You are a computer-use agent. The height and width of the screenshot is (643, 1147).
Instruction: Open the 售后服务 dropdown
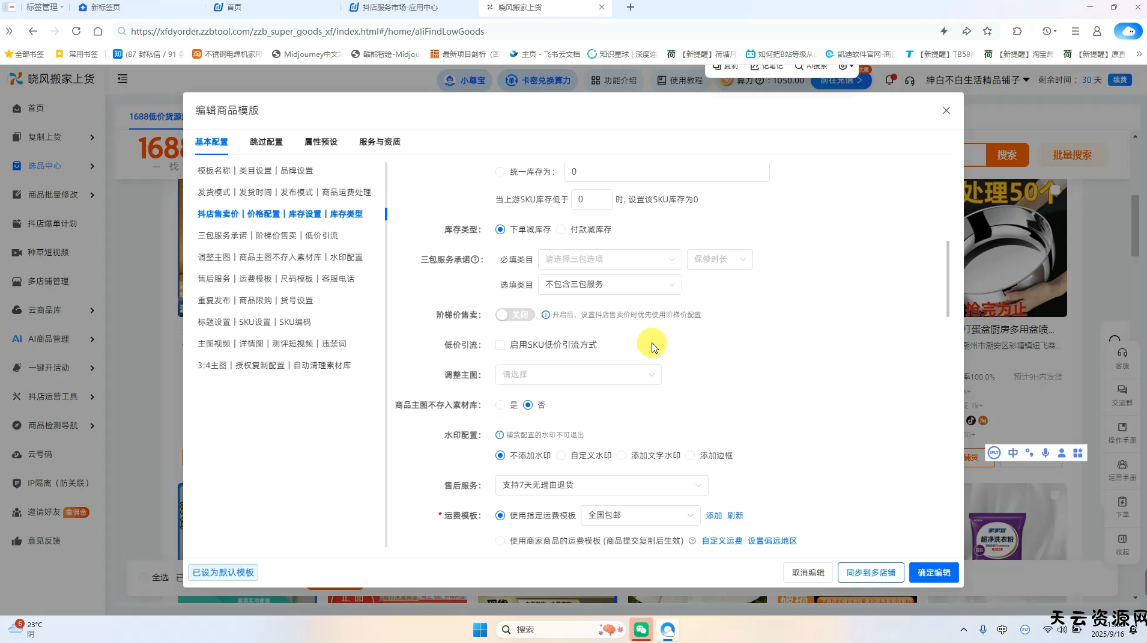pos(601,485)
